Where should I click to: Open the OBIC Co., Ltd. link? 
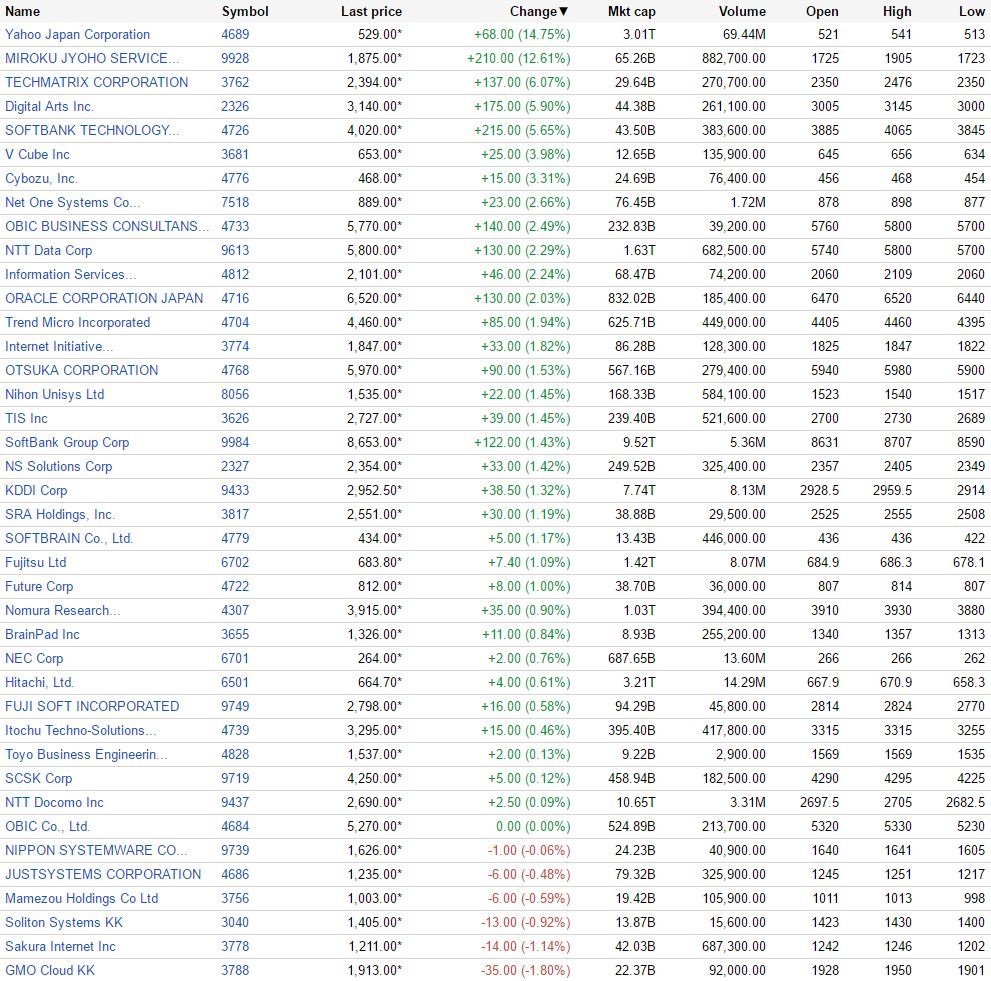pos(47,827)
